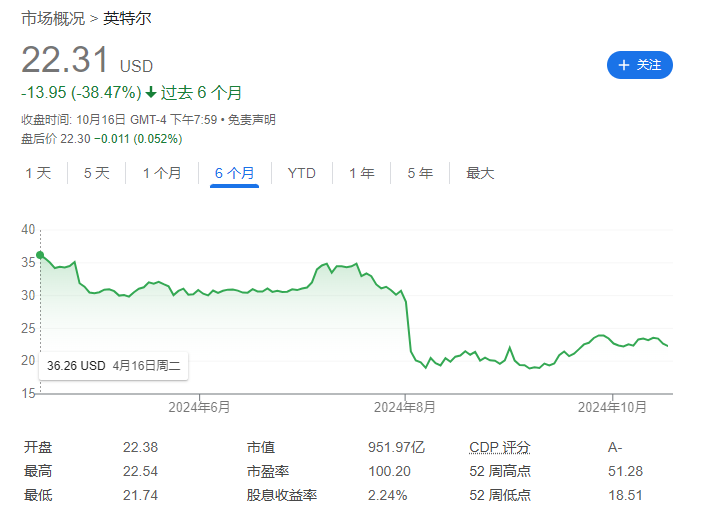The image size is (711, 510).
Task: Click the green down arrow icon
Action: pyautogui.click(x=151, y=93)
